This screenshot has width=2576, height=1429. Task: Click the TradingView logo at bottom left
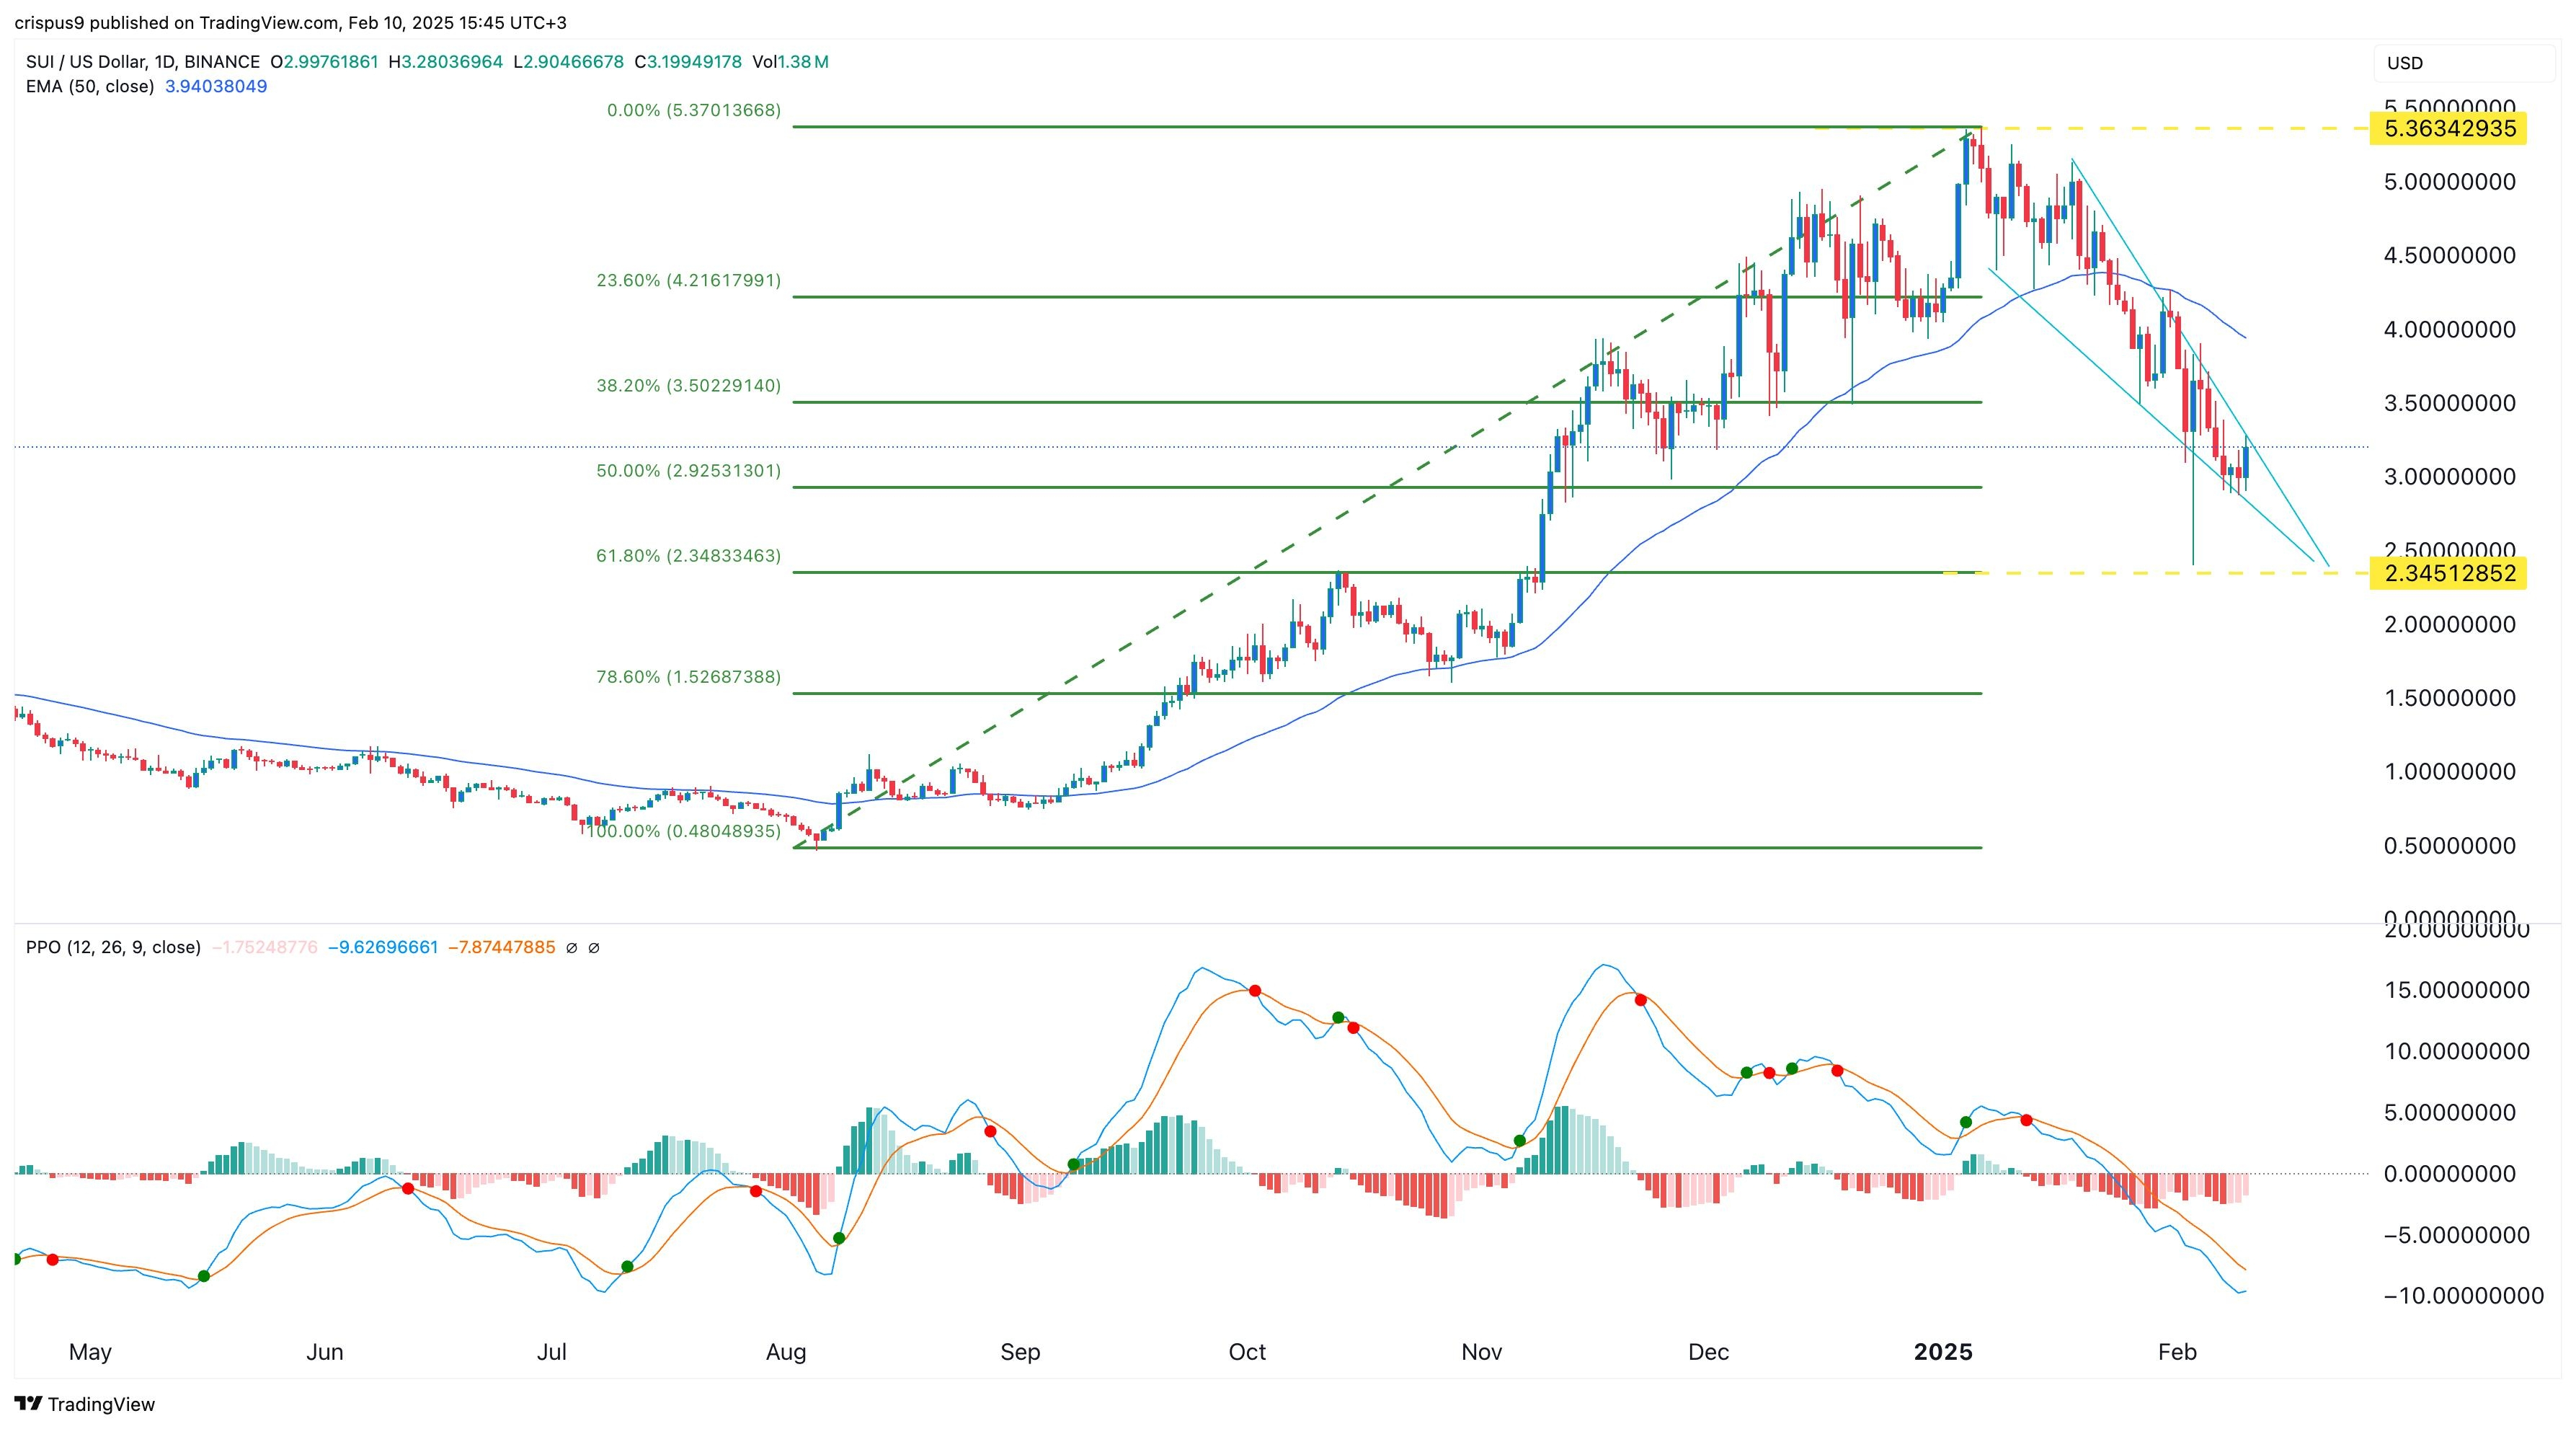[85, 1404]
